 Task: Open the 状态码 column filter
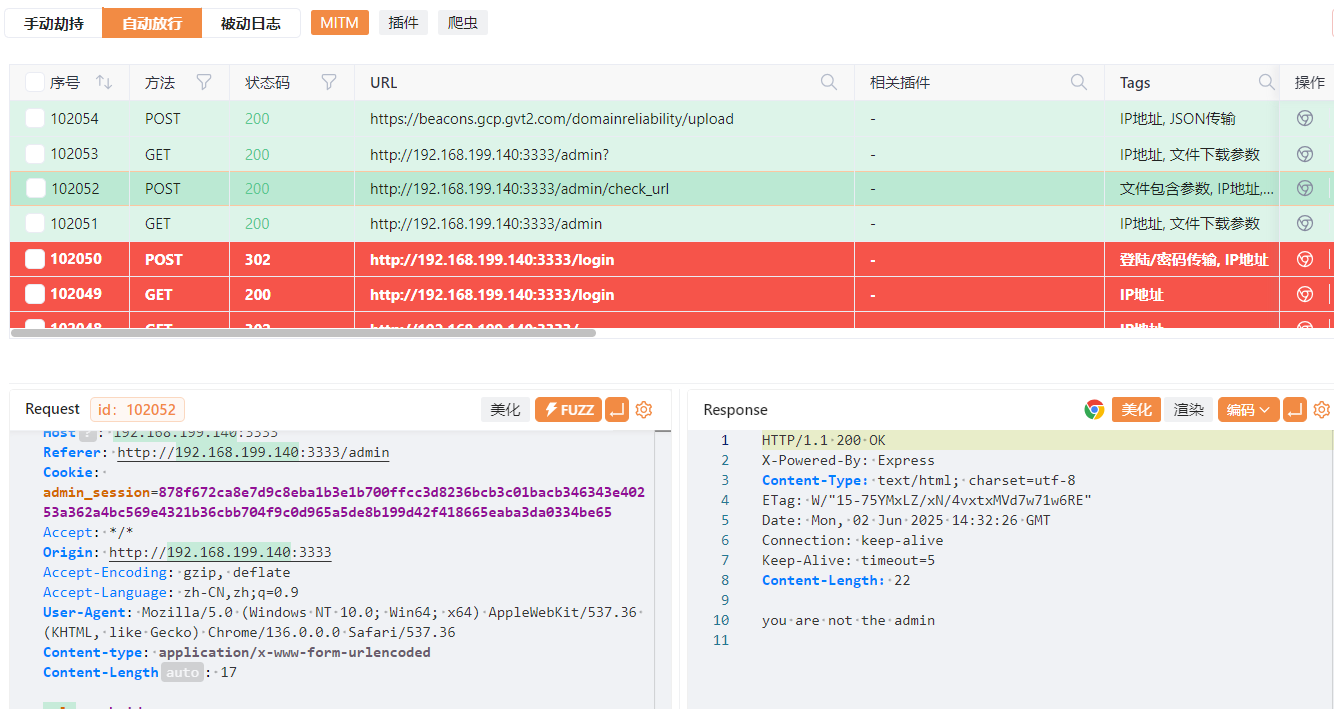point(329,83)
